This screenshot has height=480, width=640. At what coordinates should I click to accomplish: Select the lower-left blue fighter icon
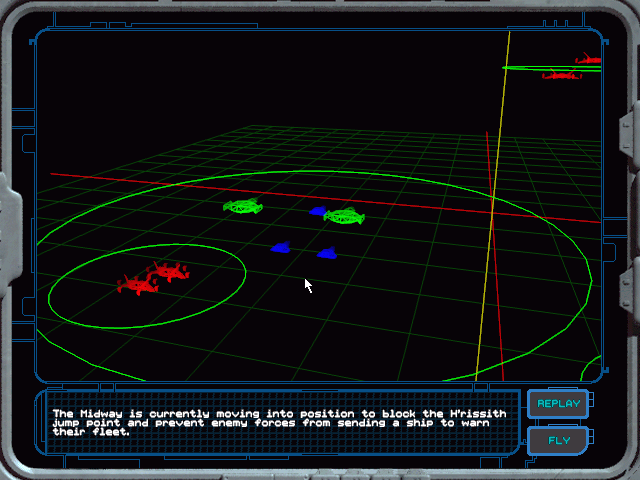click(280, 247)
